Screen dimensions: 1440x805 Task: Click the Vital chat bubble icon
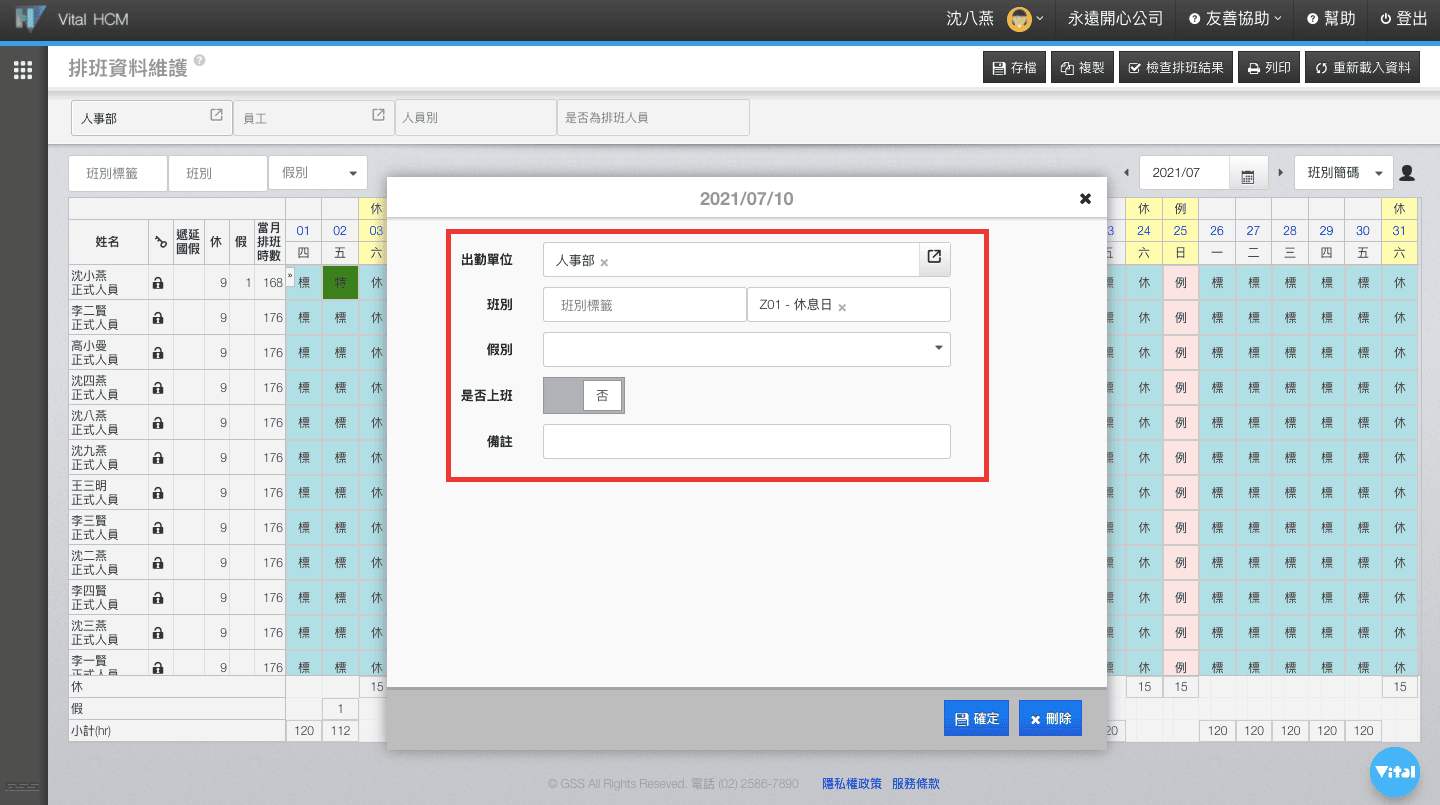[x=1394, y=772]
